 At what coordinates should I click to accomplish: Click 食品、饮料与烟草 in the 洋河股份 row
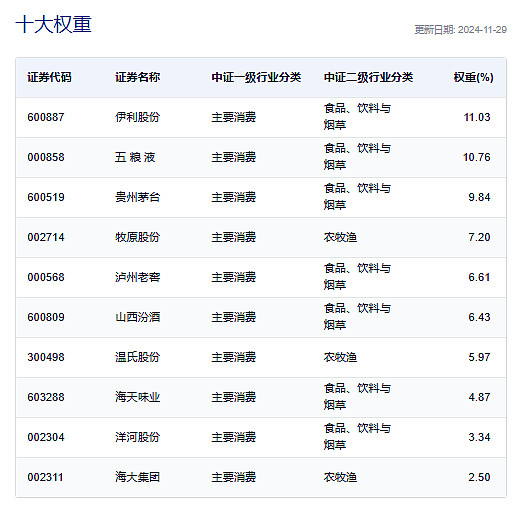coord(357,437)
